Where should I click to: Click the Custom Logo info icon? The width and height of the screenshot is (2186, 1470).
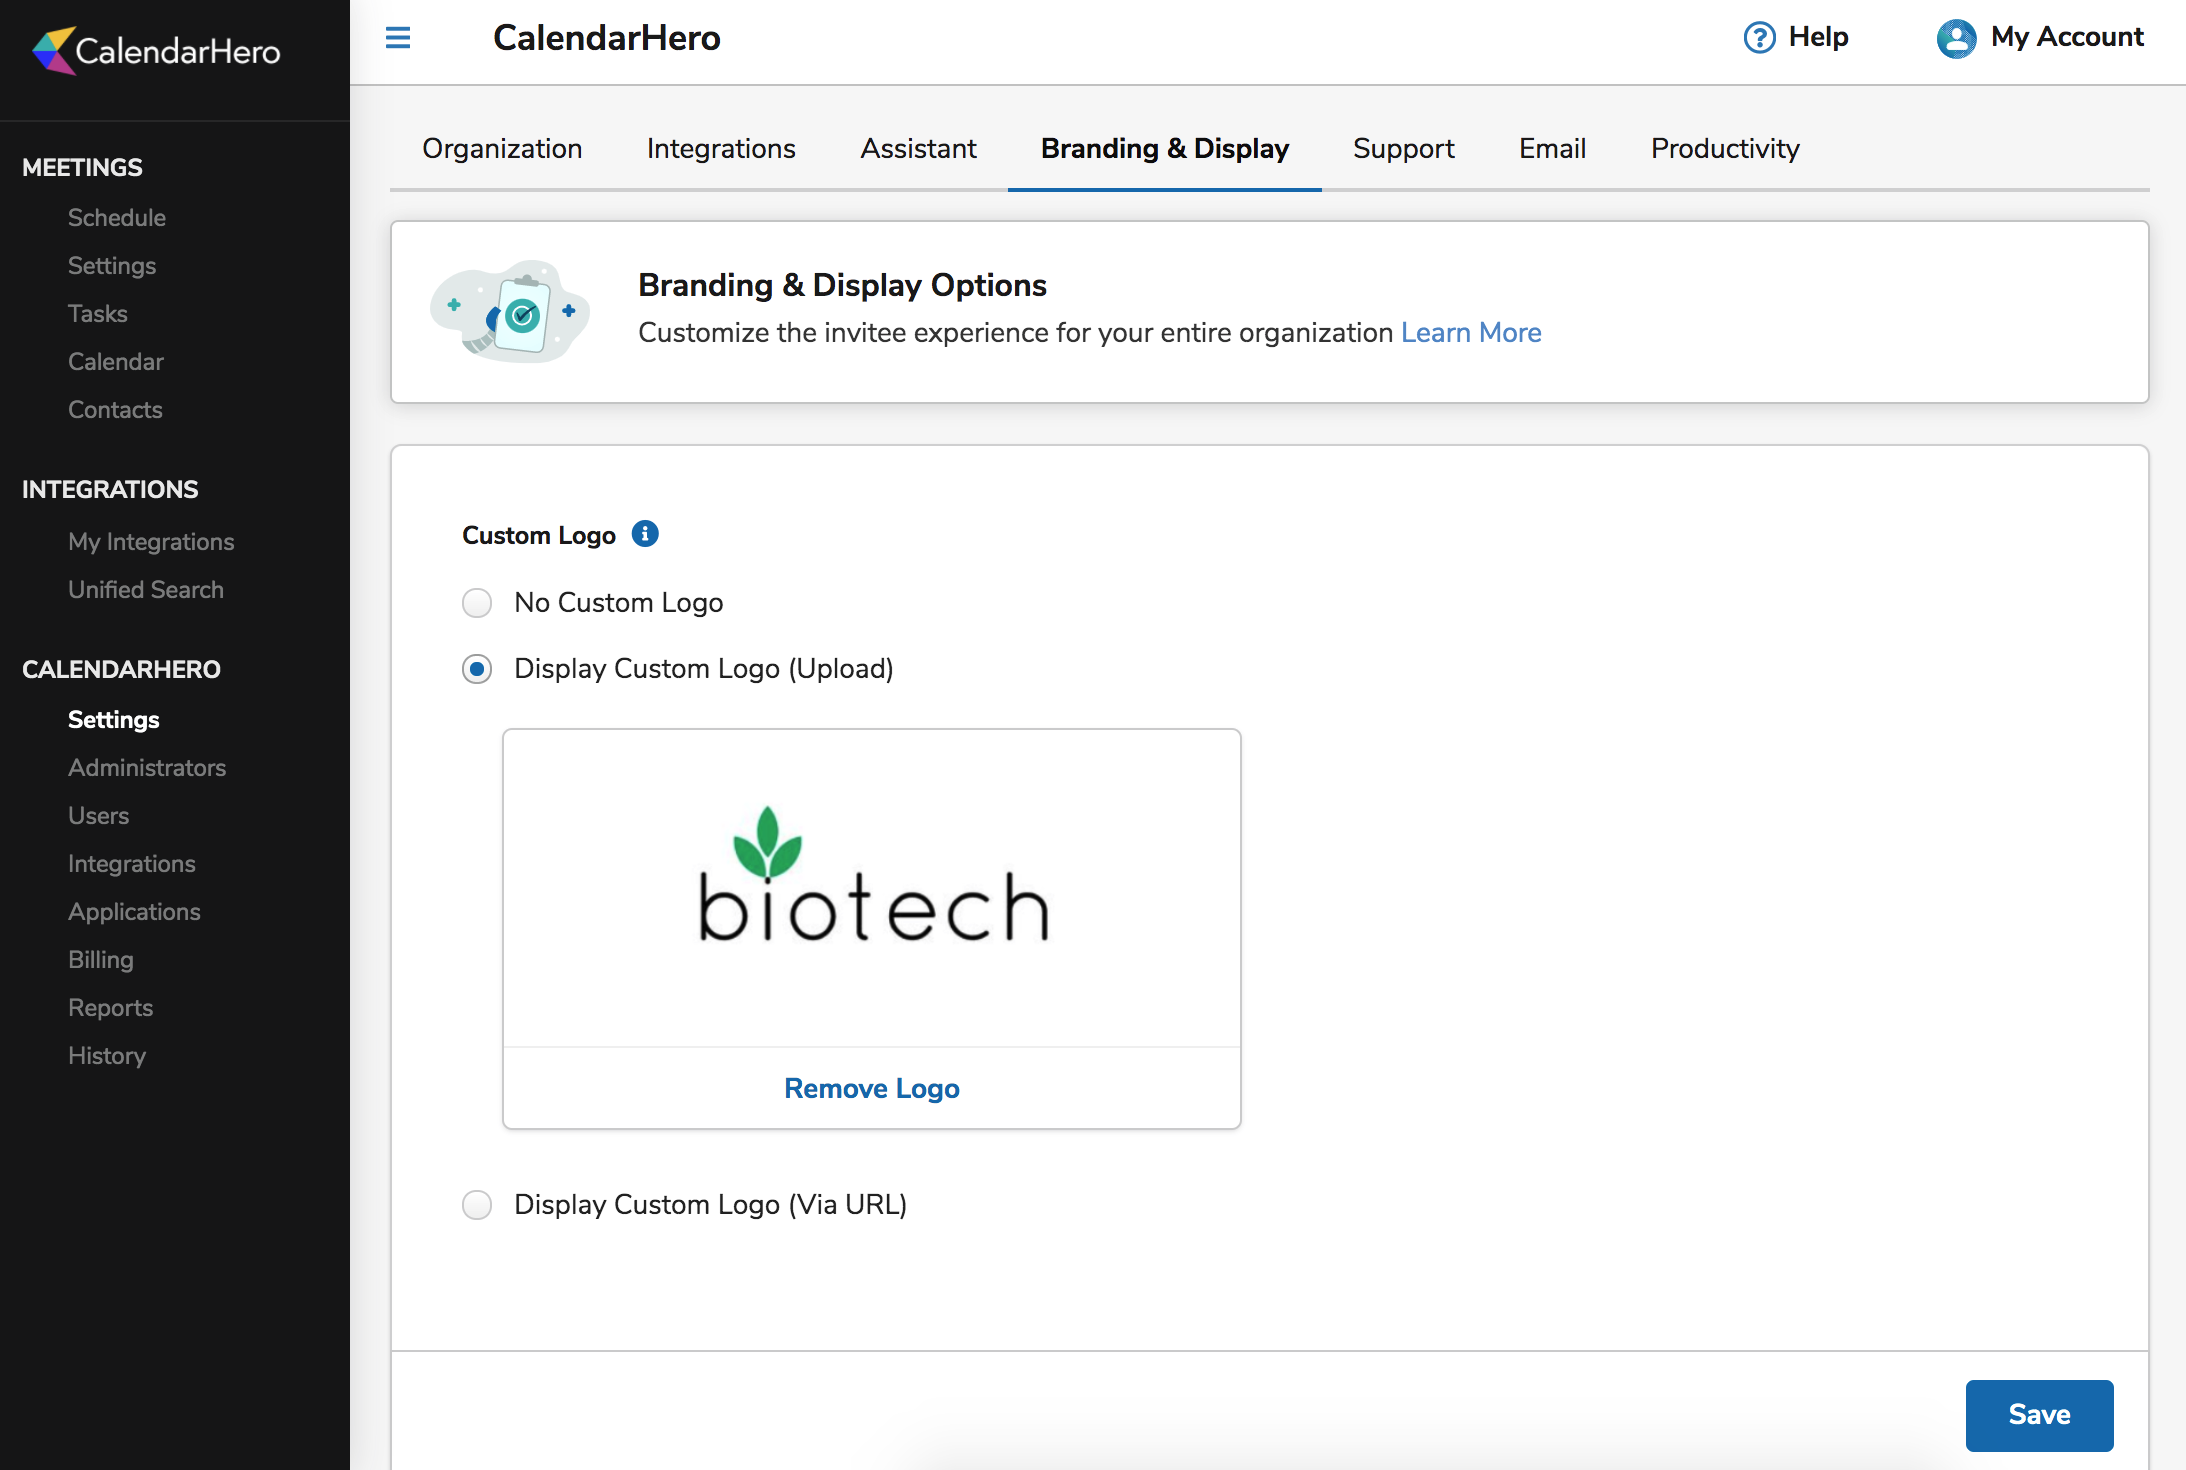tap(645, 534)
